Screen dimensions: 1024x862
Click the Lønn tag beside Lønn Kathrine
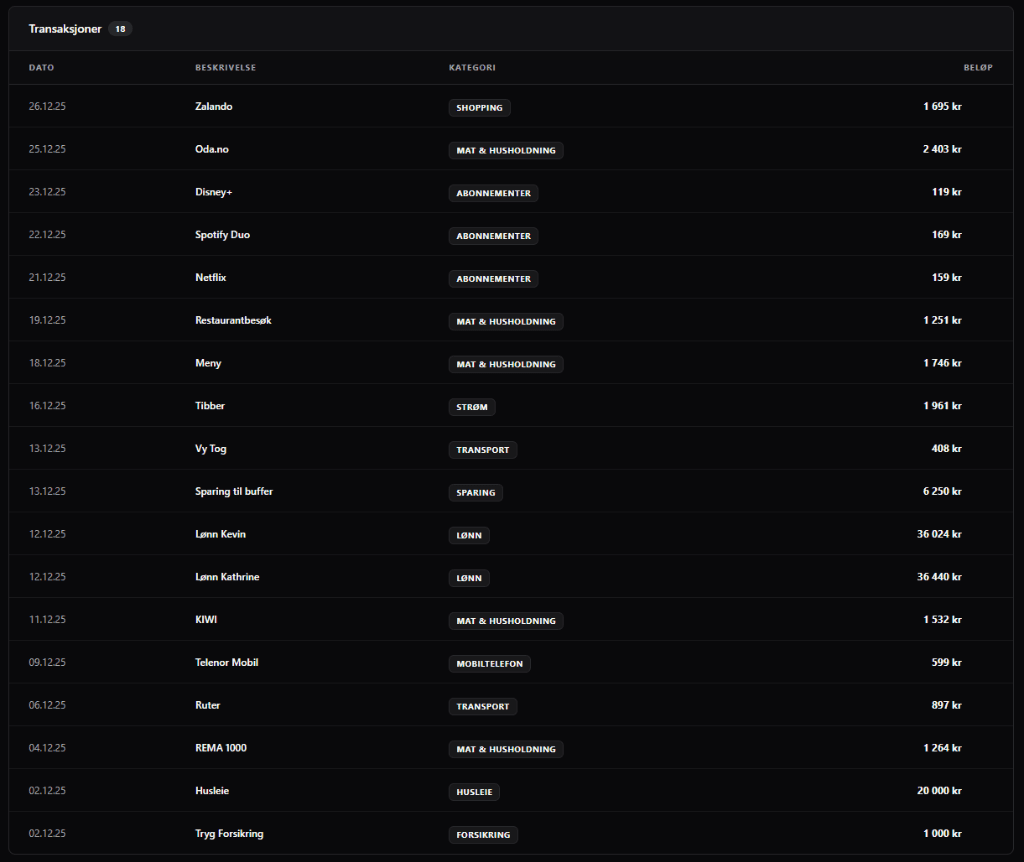click(469, 578)
